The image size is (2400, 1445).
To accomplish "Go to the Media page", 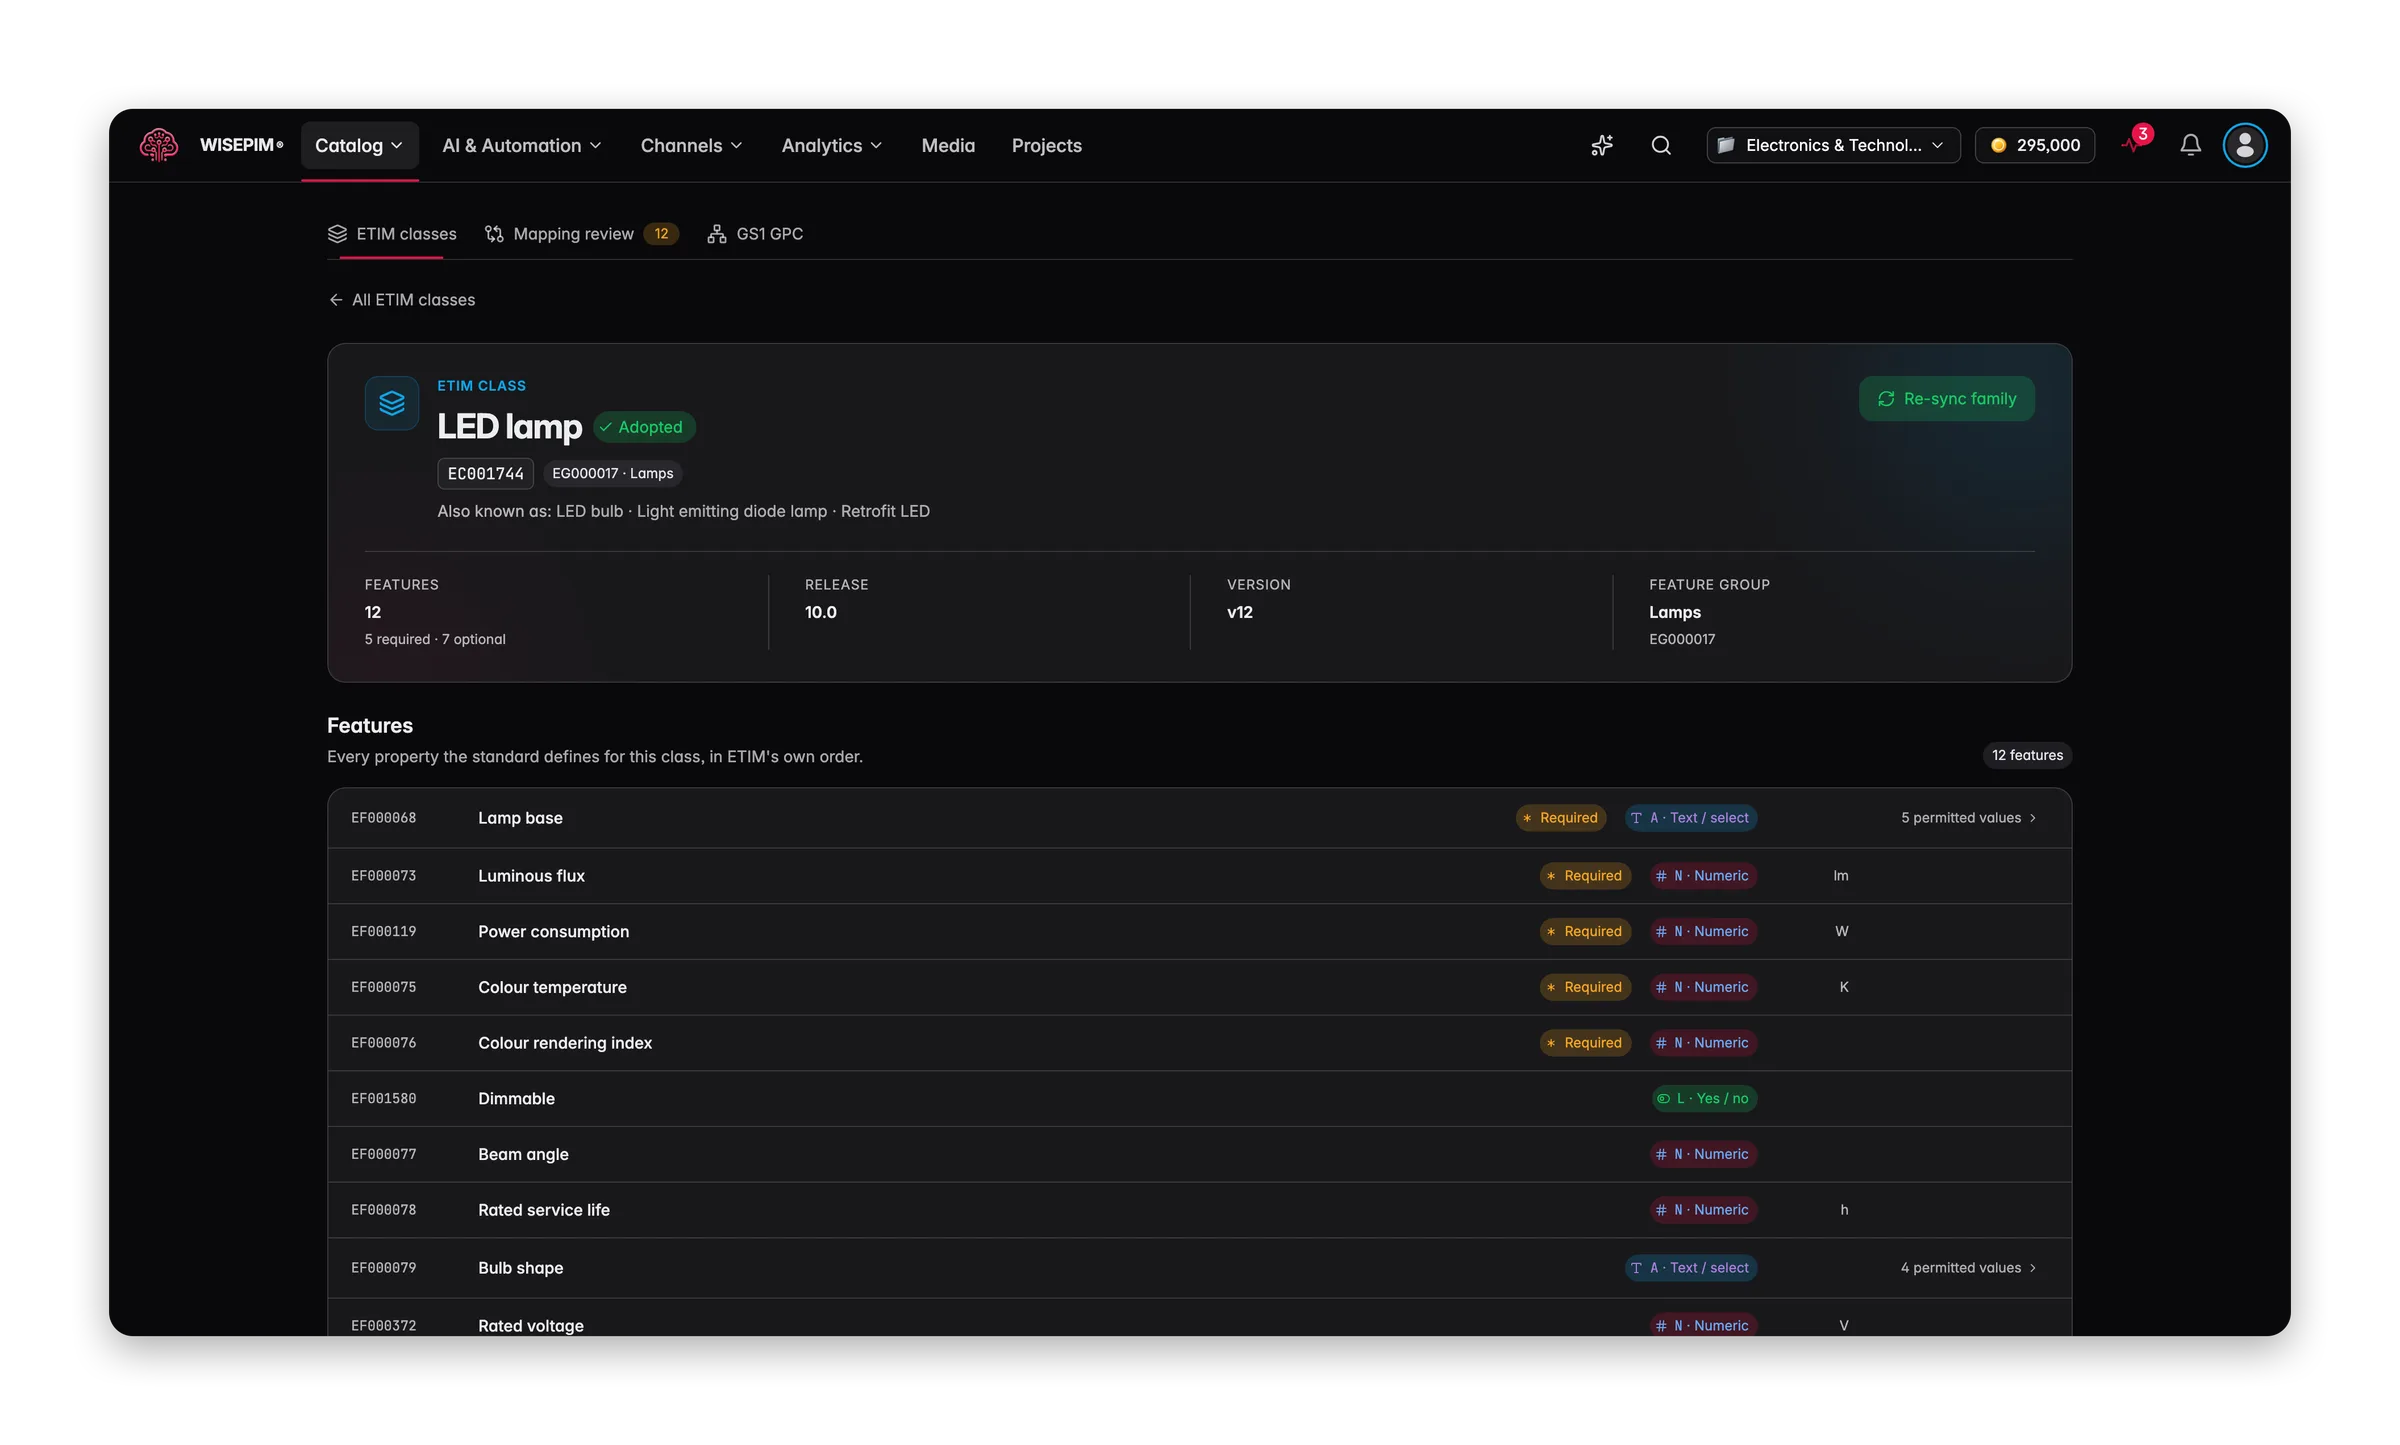I will [948, 145].
